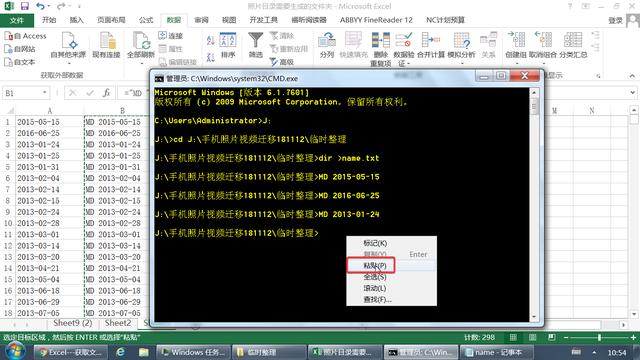The width and height of the screenshot is (640, 360).
Task: Switch to Page Break Preview view
Action: tap(552, 338)
